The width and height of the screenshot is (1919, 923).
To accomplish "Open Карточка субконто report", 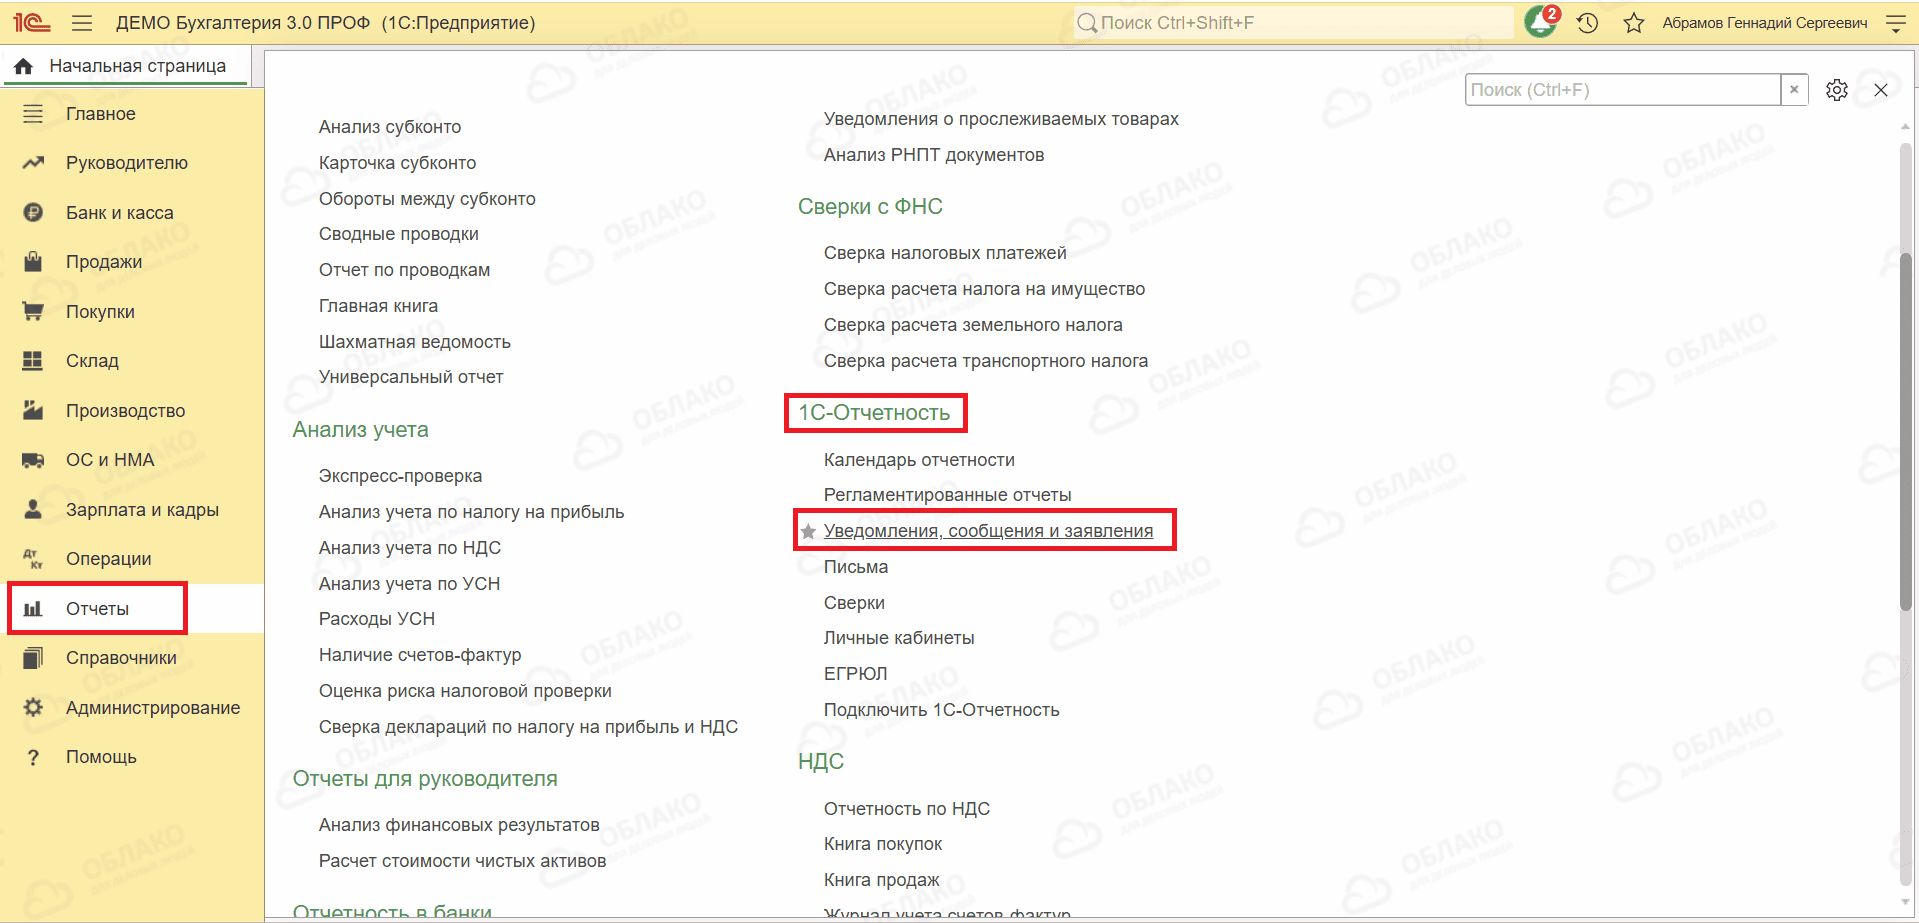I will 397,163.
